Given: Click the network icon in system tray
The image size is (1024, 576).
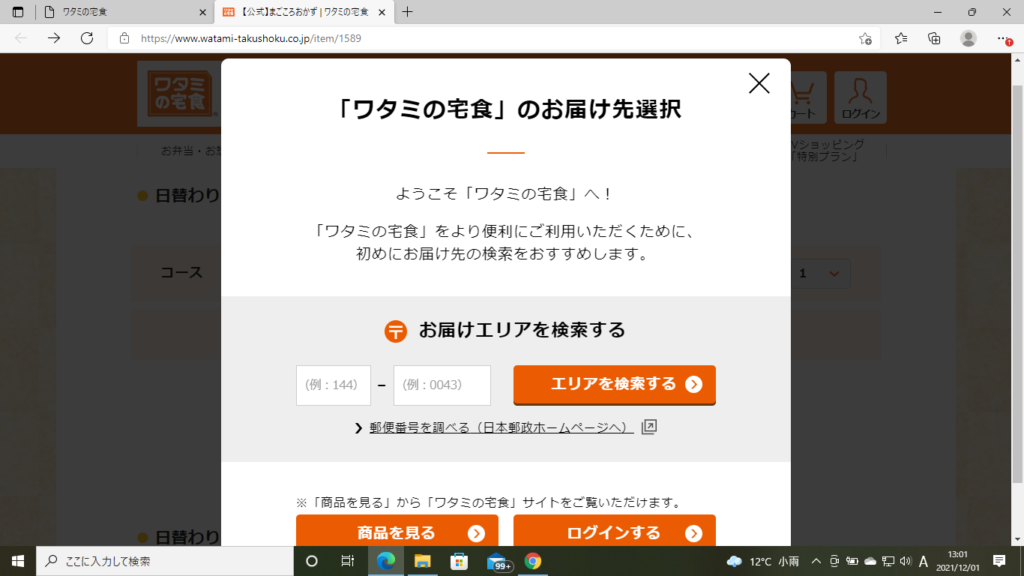Looking at the screenshot, I should point(888,561).
